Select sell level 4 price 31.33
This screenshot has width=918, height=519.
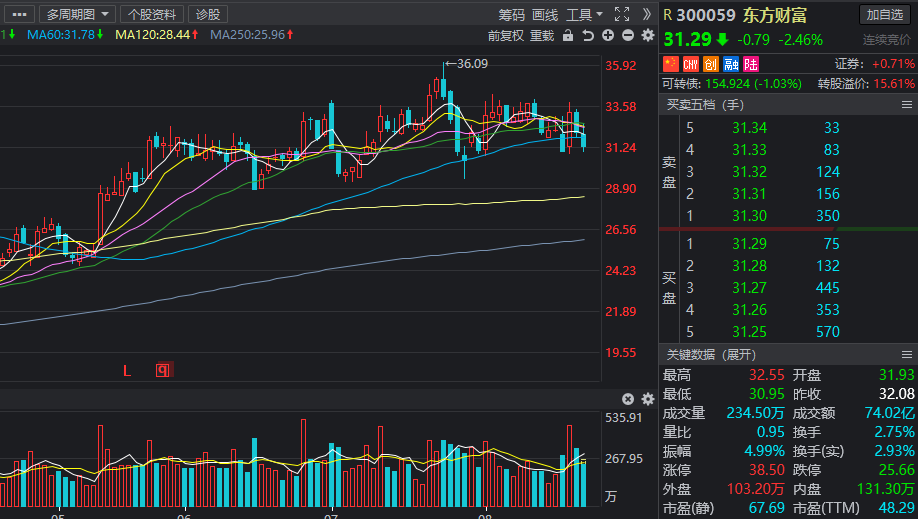coord(749,150)
